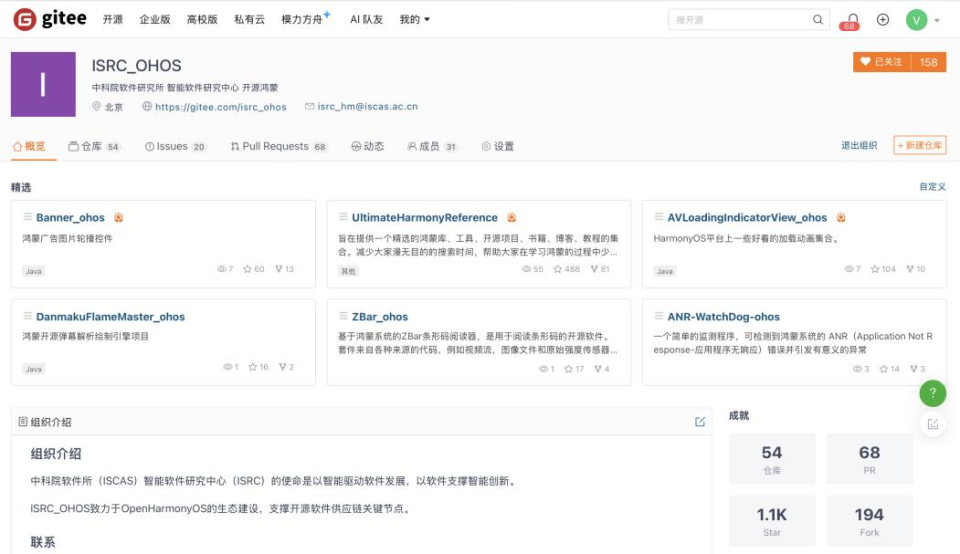960x554 pixels.
Task: Click the star count 104 on AVLoadingIndicatorView_ohos
Action: pyautogui.click(x=883, y=269)
